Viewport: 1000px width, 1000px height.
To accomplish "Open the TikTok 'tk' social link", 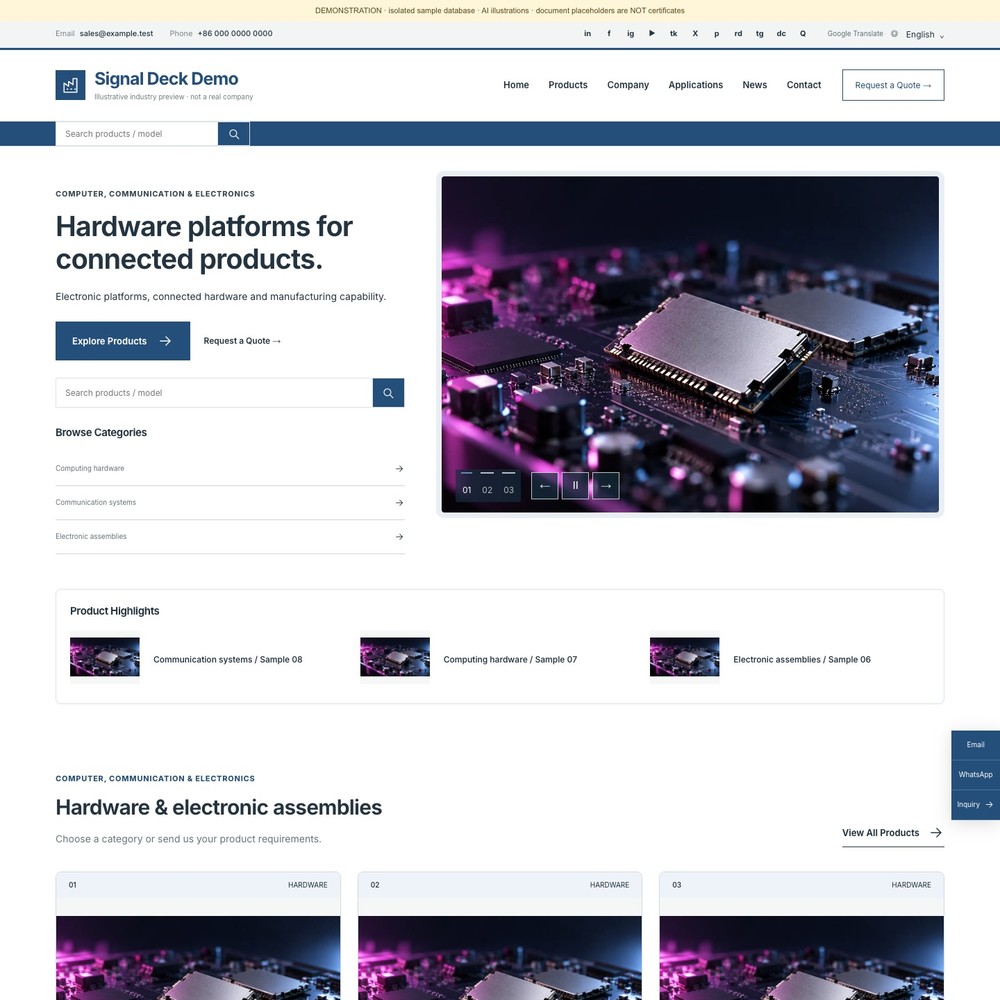I will [x=673, y=34].
